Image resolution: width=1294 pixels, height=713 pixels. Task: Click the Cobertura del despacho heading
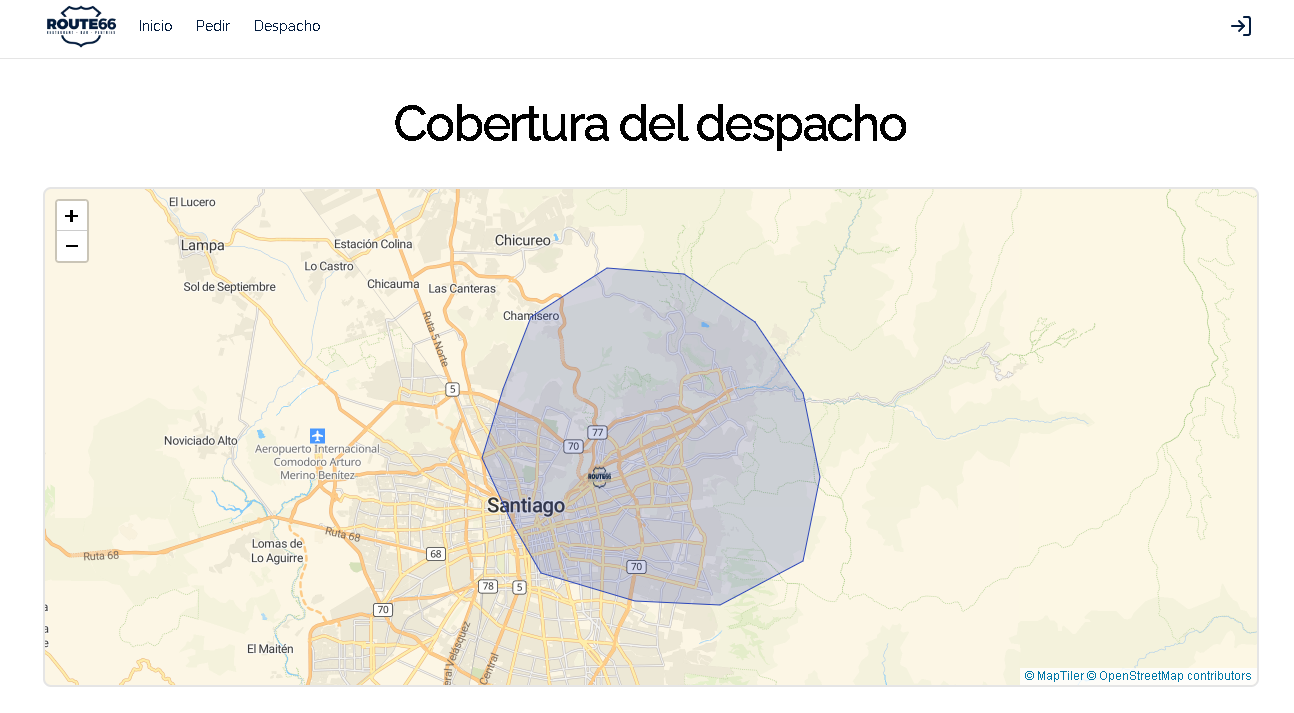pos(650,124)
